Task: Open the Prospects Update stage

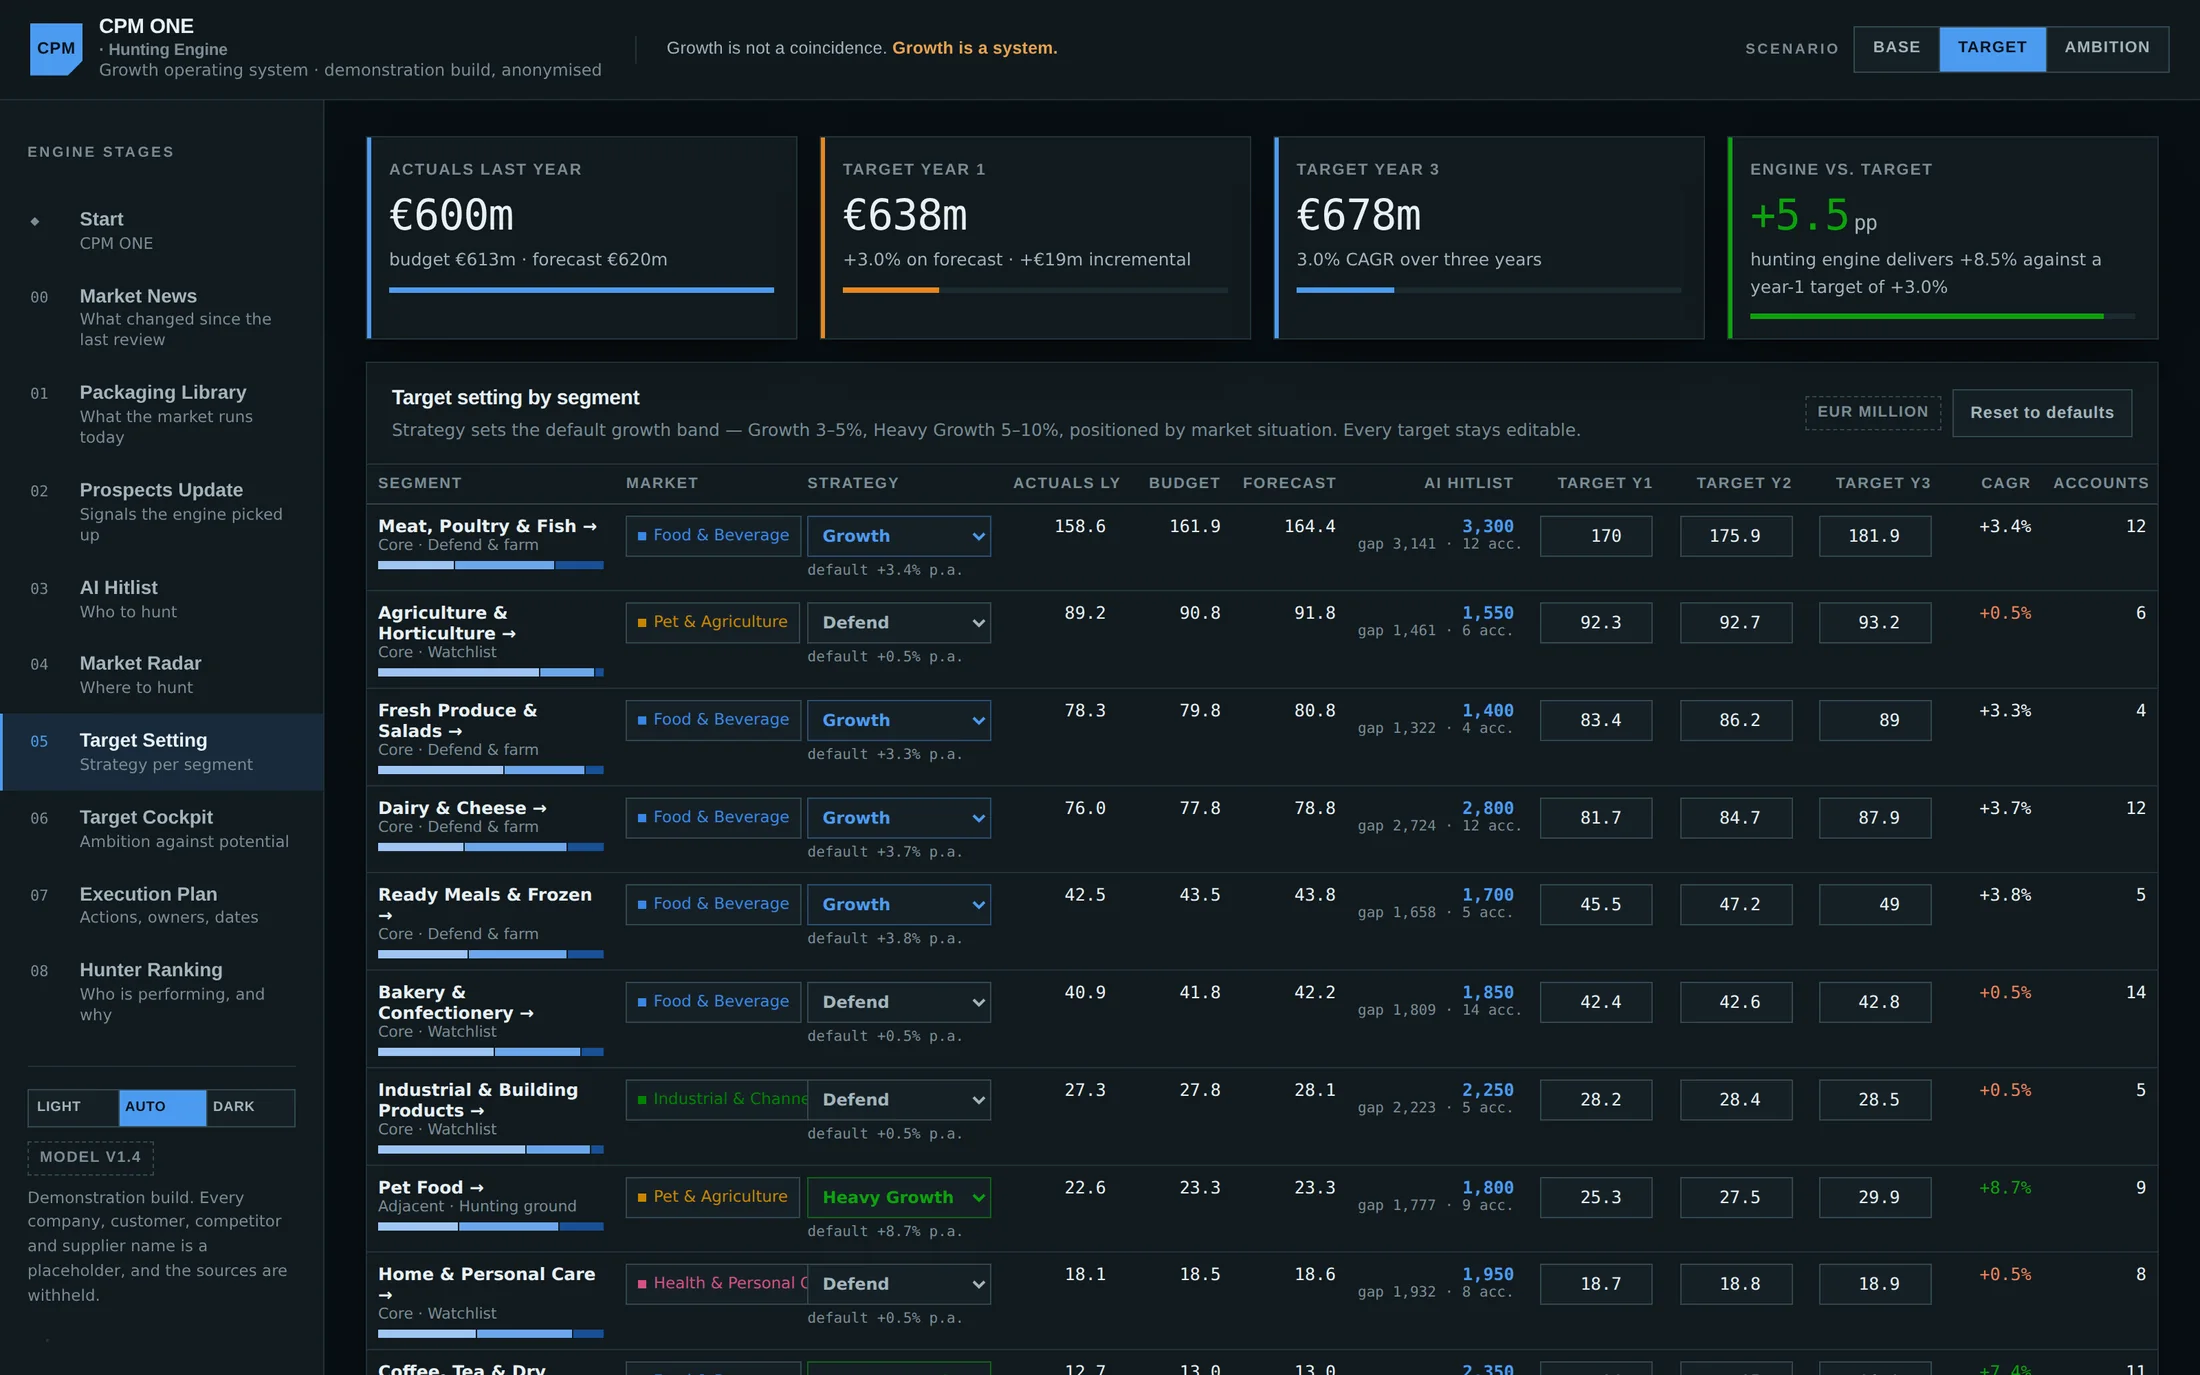Action: tap(162, 511)
